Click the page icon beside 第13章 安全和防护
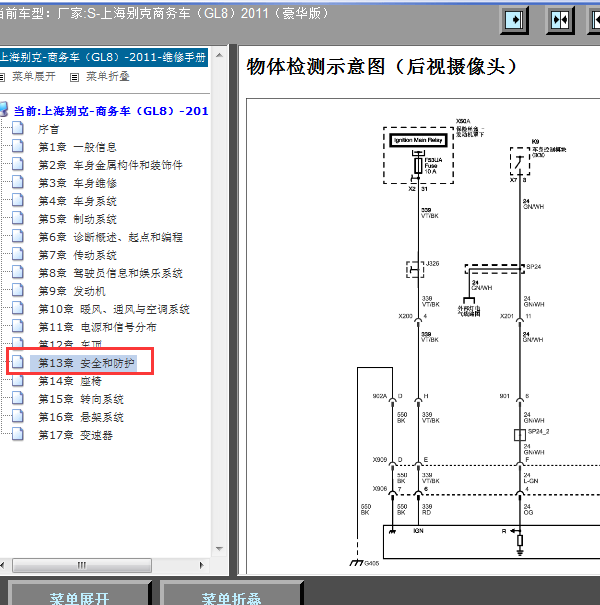 [18, 362]
